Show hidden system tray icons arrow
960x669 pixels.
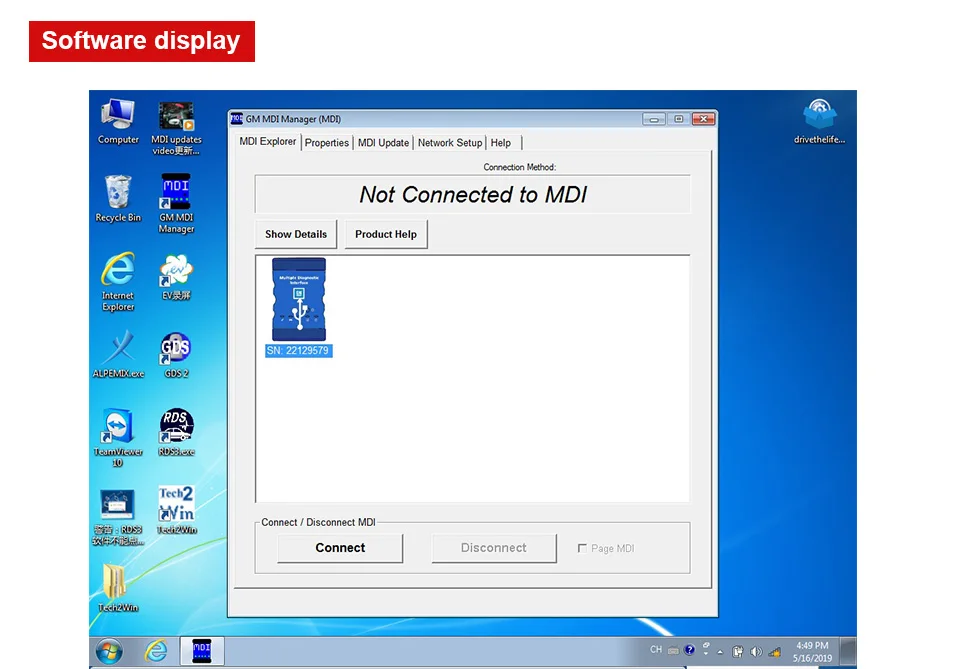click(x=720, y=652)
